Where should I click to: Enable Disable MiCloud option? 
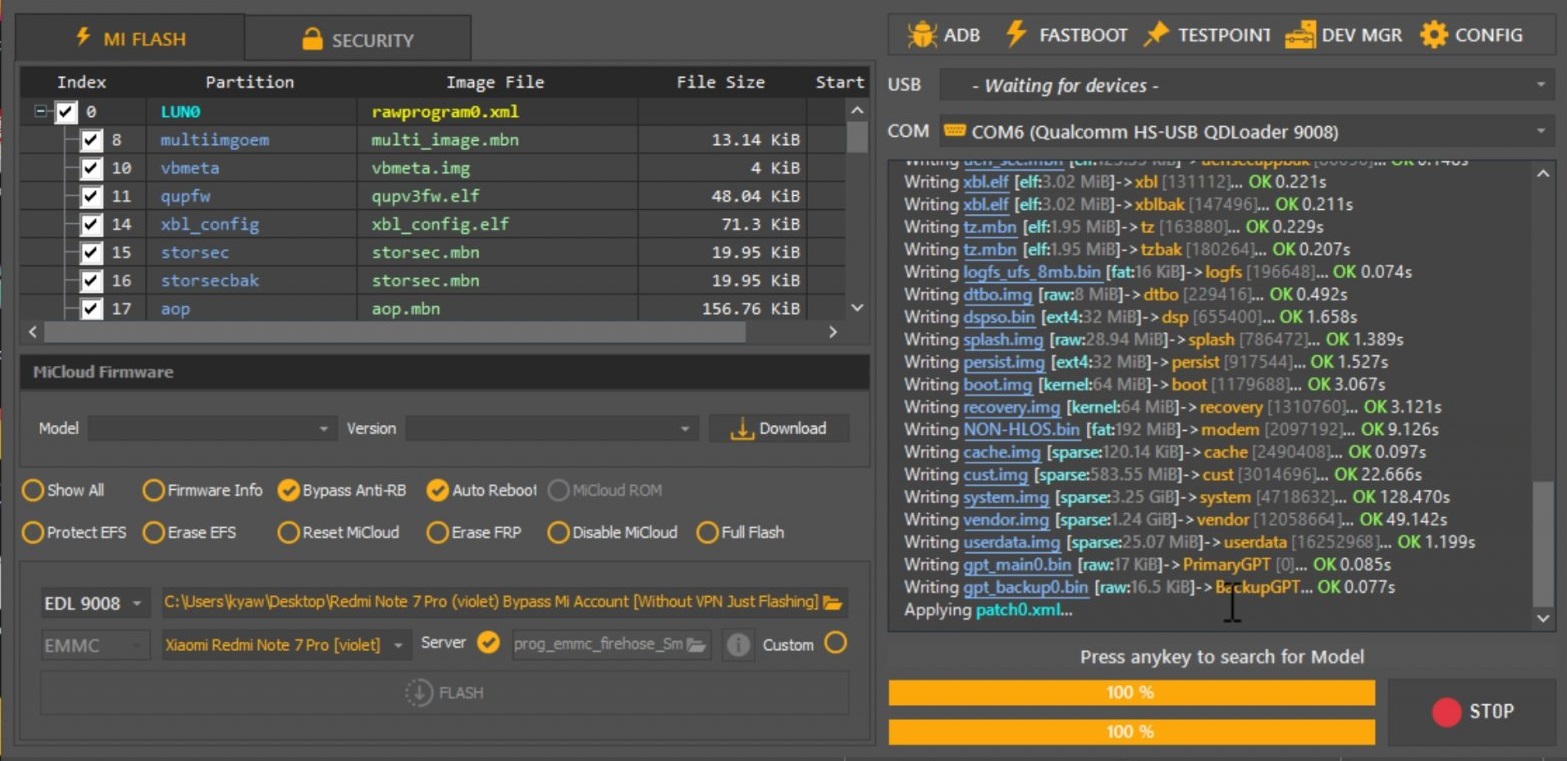pos(558,532)
